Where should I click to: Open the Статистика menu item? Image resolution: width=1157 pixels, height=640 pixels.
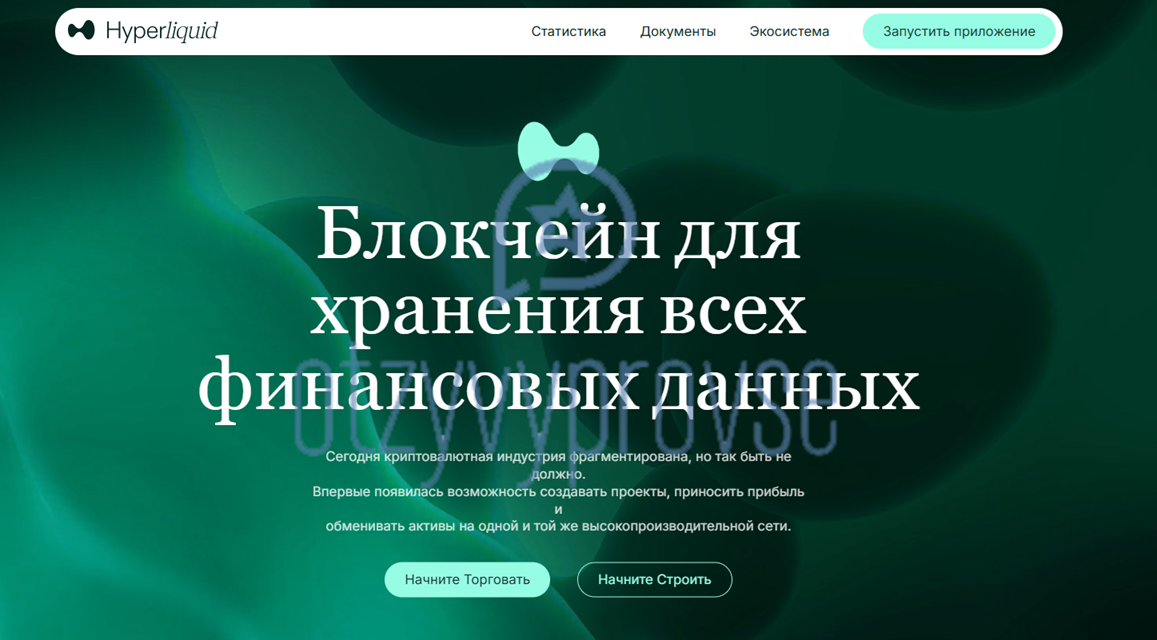coord(568,32)
